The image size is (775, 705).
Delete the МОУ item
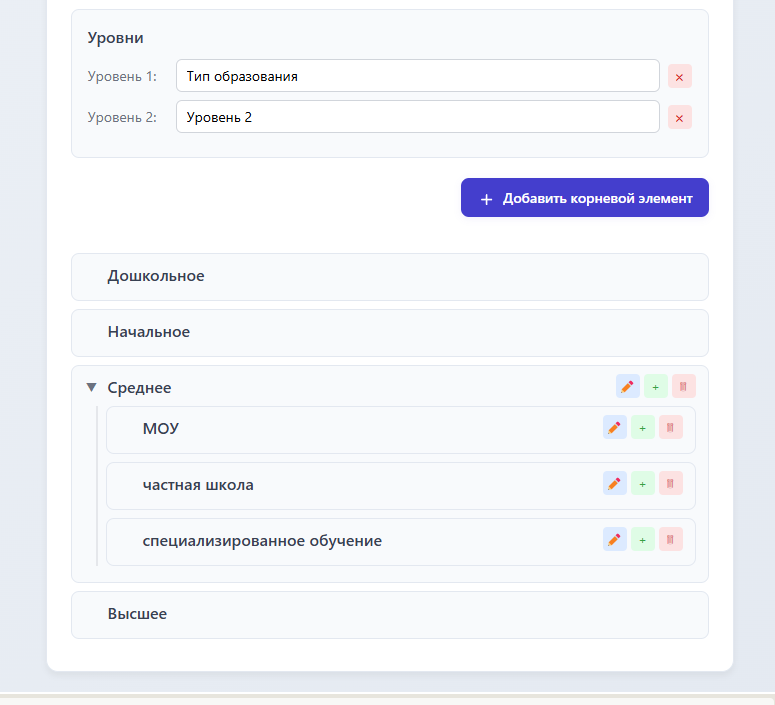671,428
